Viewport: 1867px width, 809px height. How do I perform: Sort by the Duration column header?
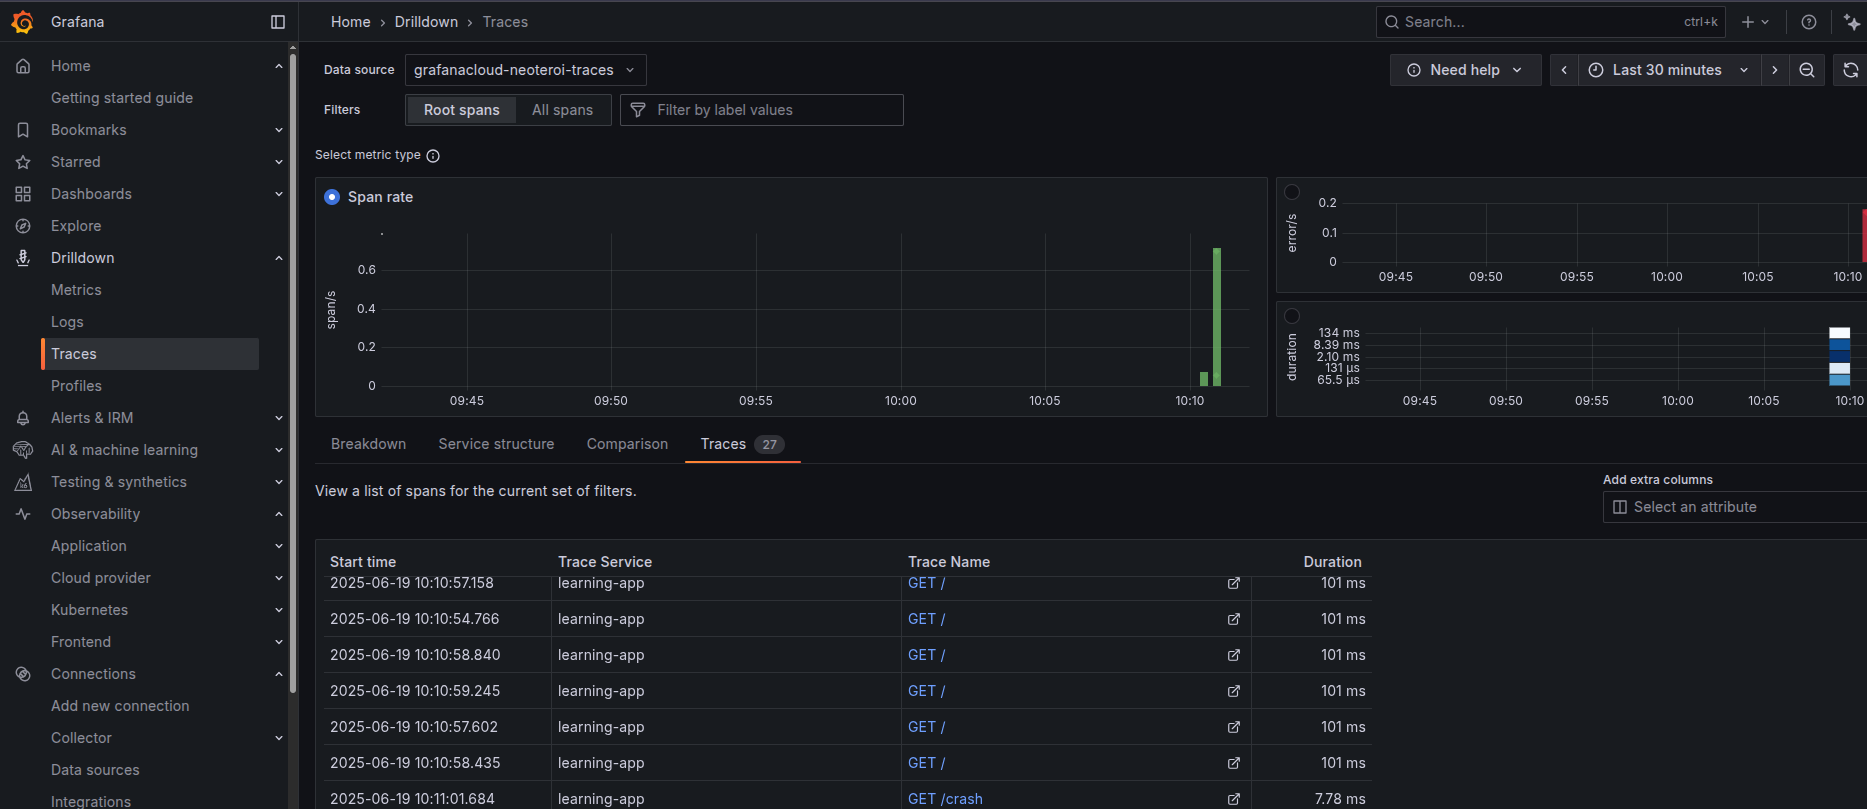(1332, 562)
